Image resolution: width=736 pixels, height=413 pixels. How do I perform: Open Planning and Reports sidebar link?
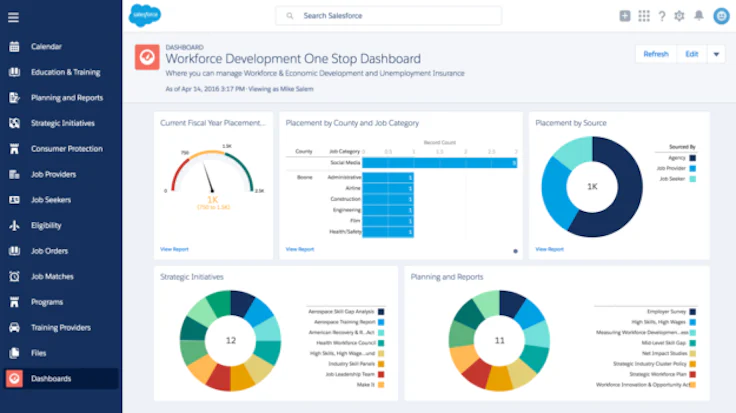click(67, 98)
